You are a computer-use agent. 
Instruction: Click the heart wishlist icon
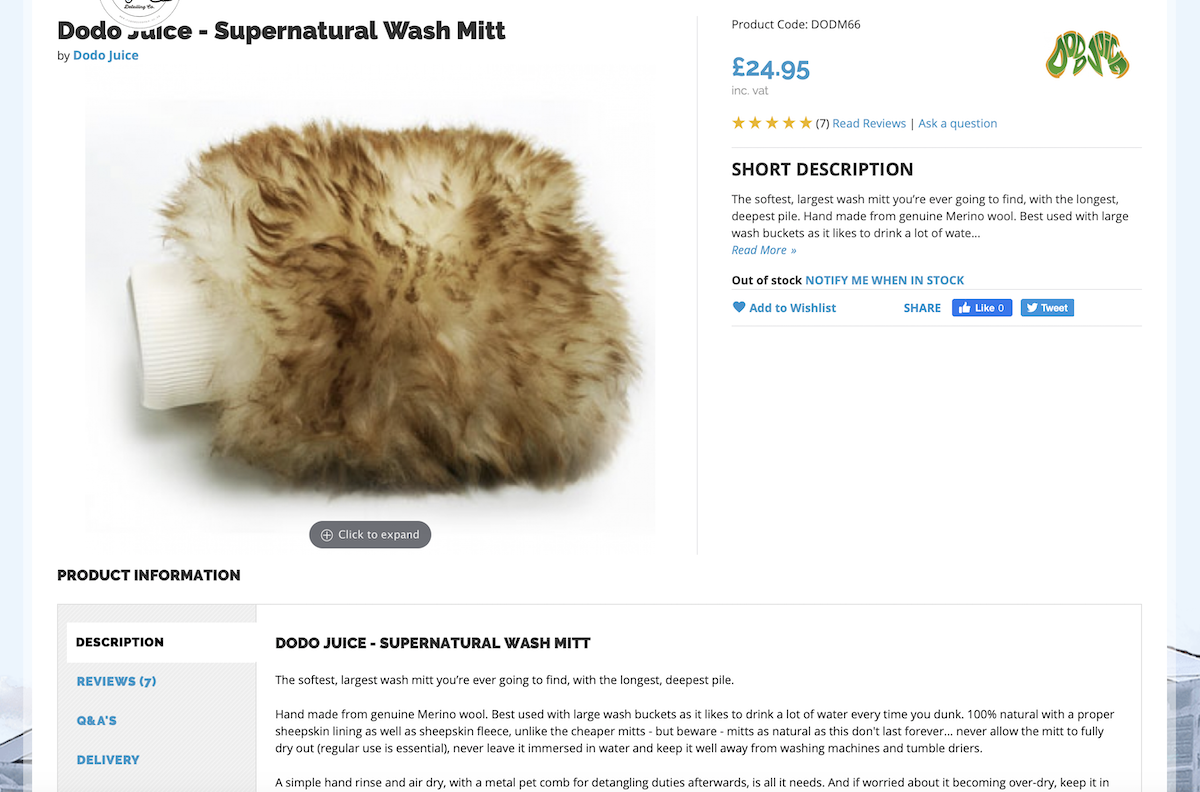click(x=739, y=307)
